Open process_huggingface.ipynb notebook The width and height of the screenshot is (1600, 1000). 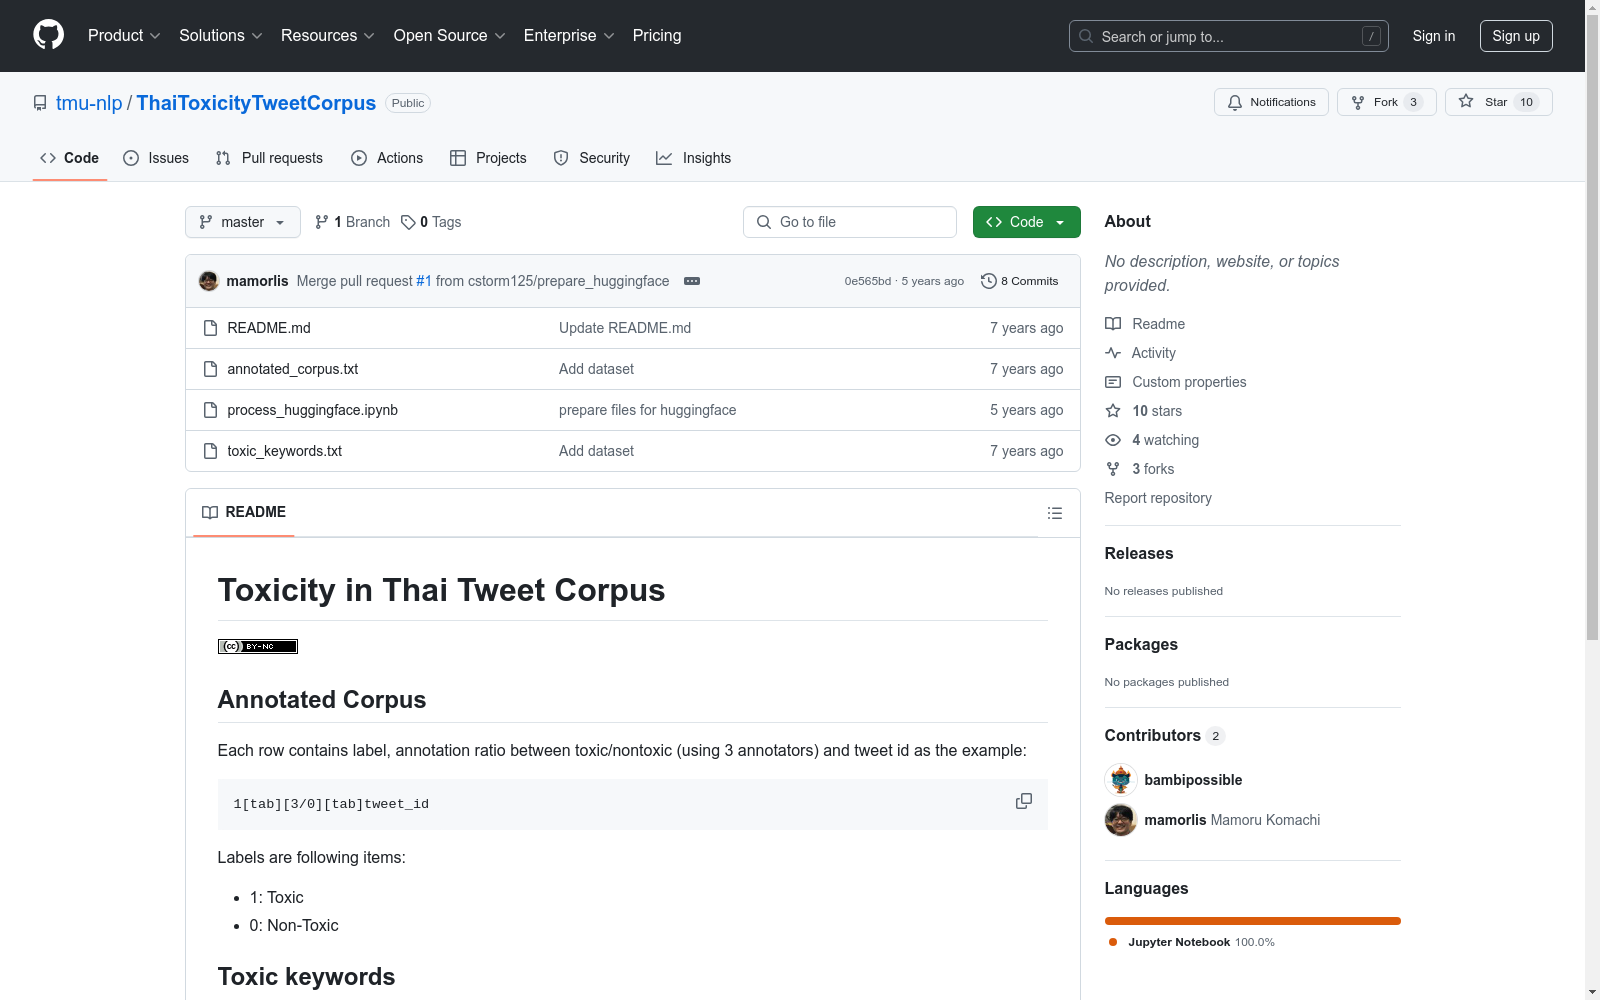pyautogui.click(x=313, y=410)
